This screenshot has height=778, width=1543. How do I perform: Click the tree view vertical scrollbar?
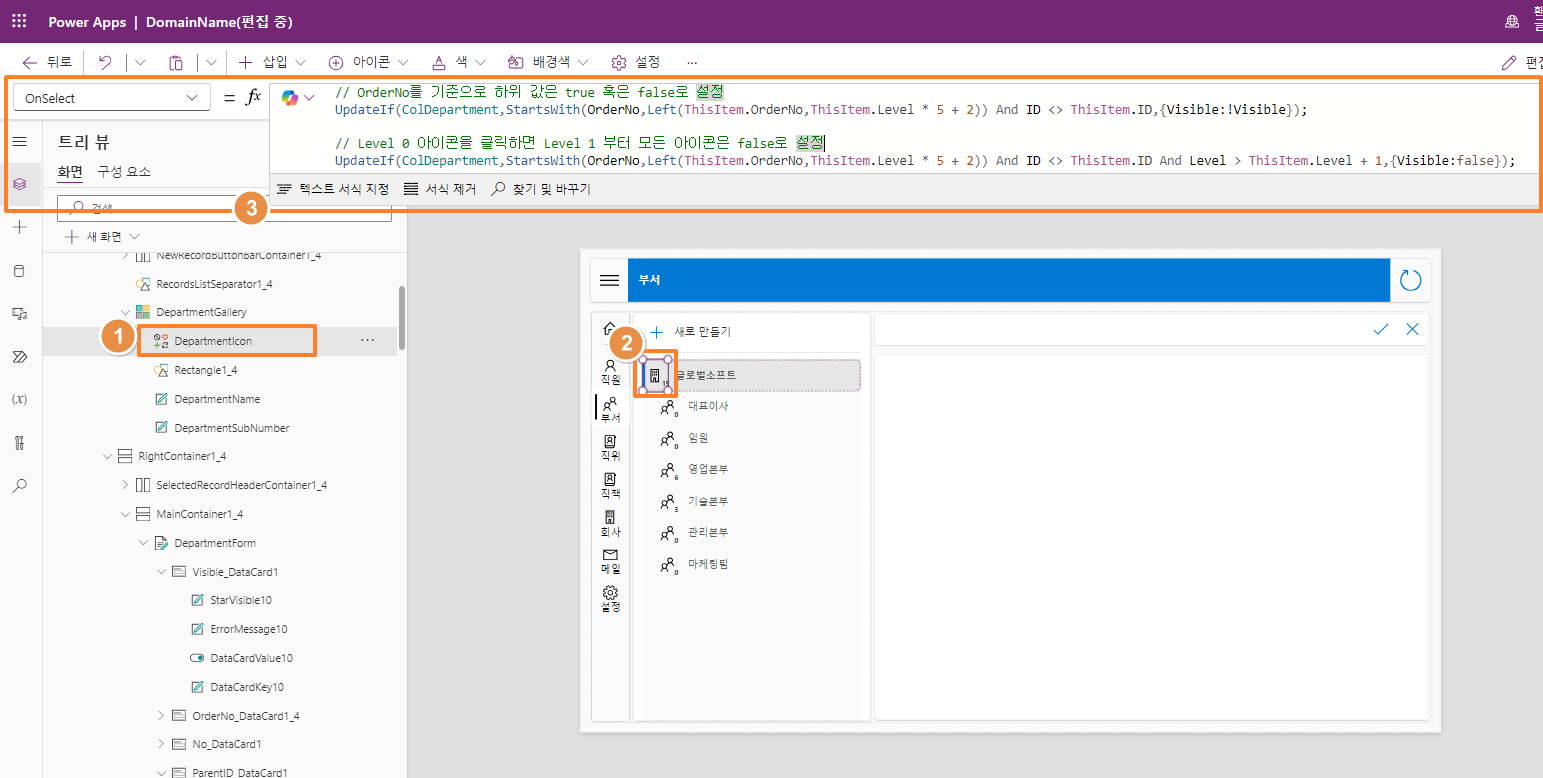coord(402,318)
